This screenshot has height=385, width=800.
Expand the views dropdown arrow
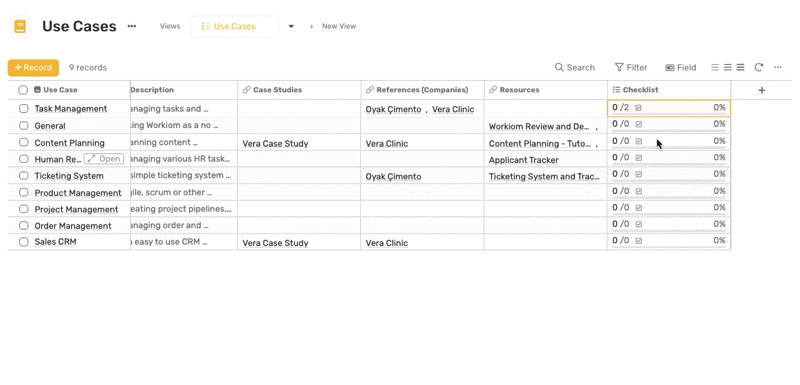point(291,27)
